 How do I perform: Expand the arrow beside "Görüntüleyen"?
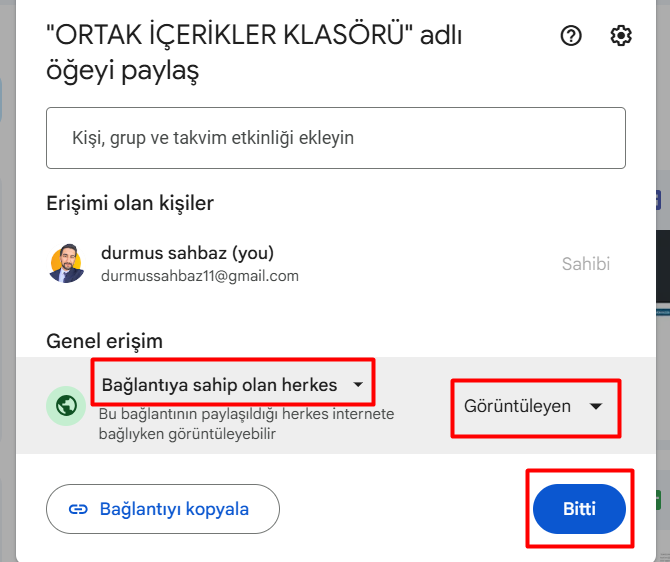pyautogui.click(x=596, y=406)
